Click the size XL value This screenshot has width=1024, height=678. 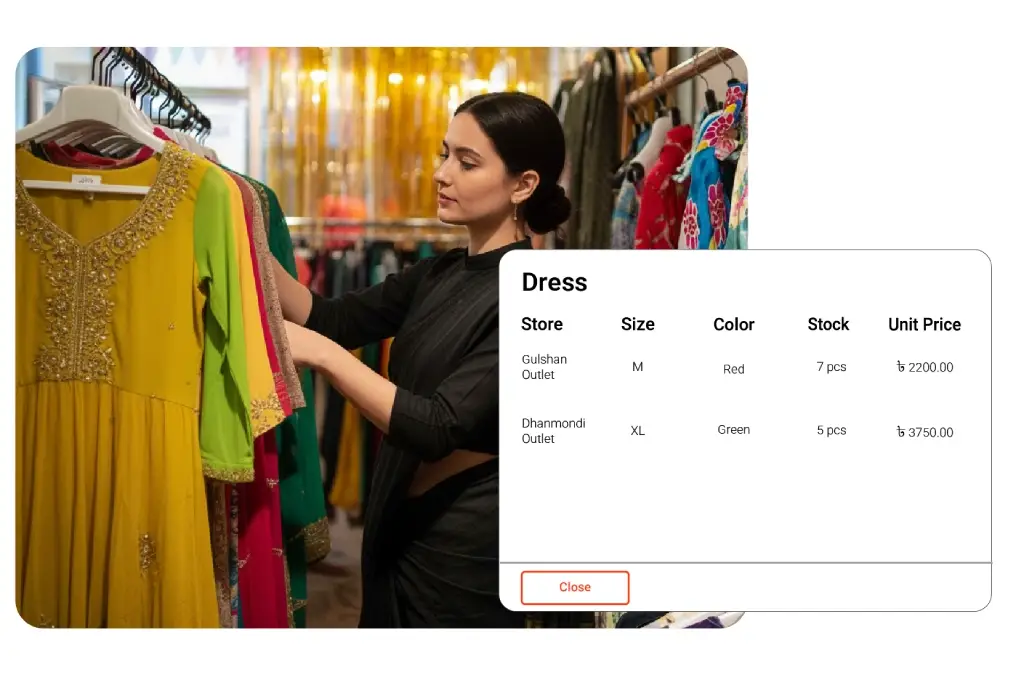(637, 430)
